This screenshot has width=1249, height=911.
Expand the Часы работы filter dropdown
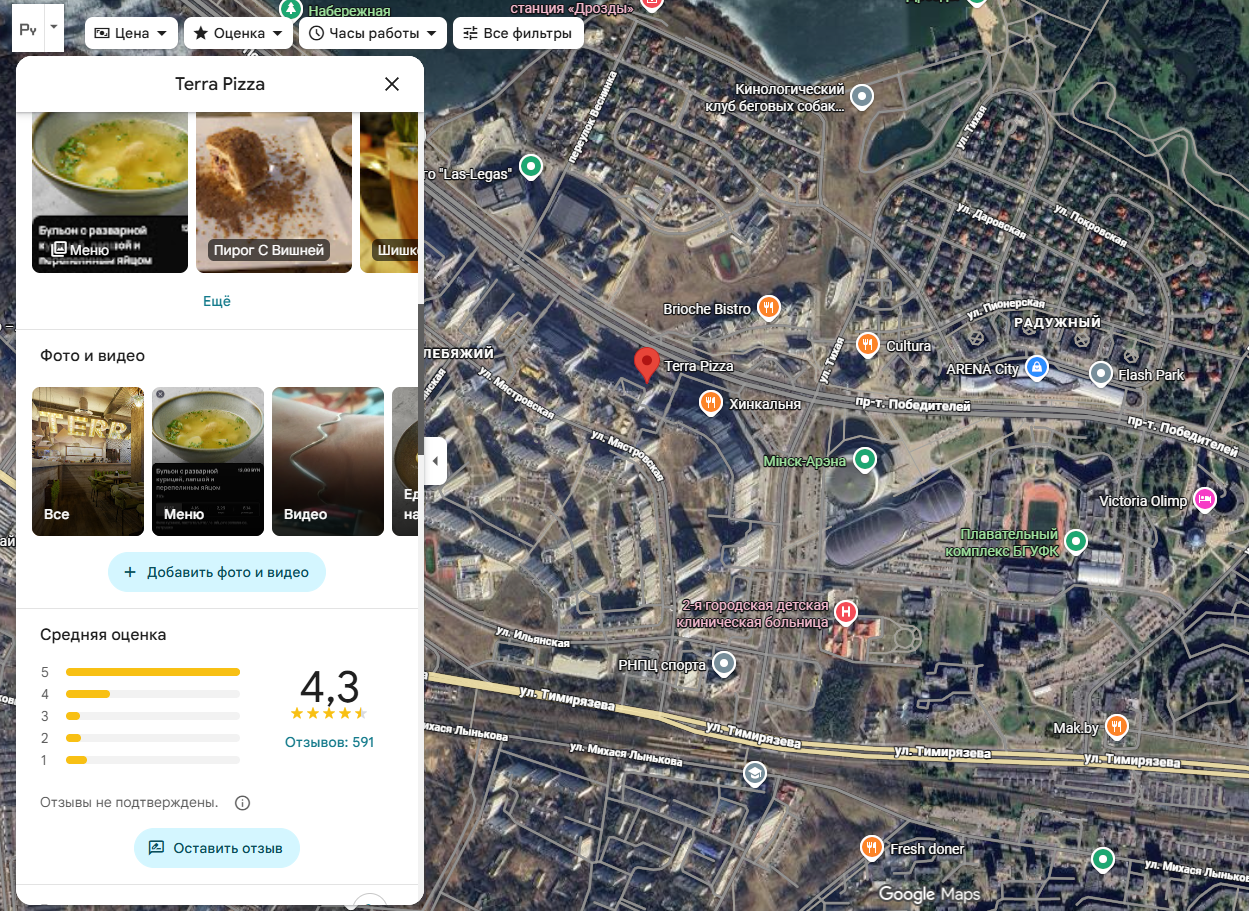[x=372, y=33]
